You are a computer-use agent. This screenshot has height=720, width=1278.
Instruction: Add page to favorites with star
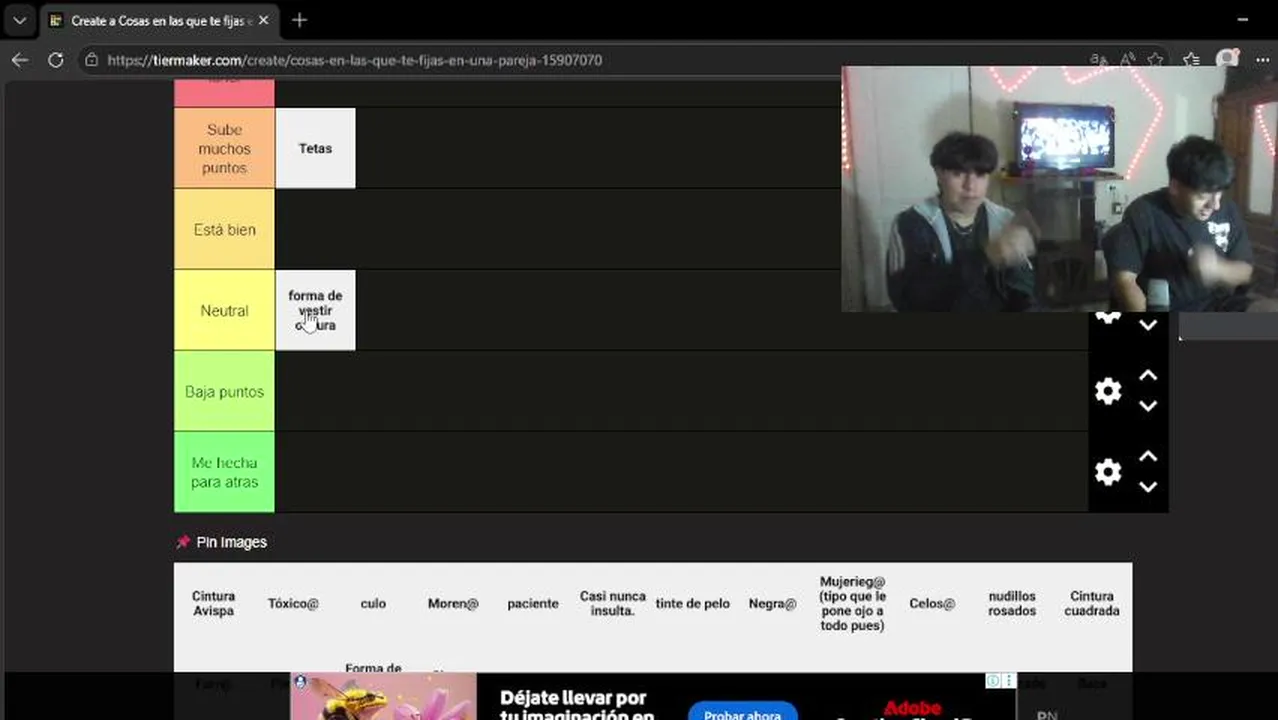1155,60
